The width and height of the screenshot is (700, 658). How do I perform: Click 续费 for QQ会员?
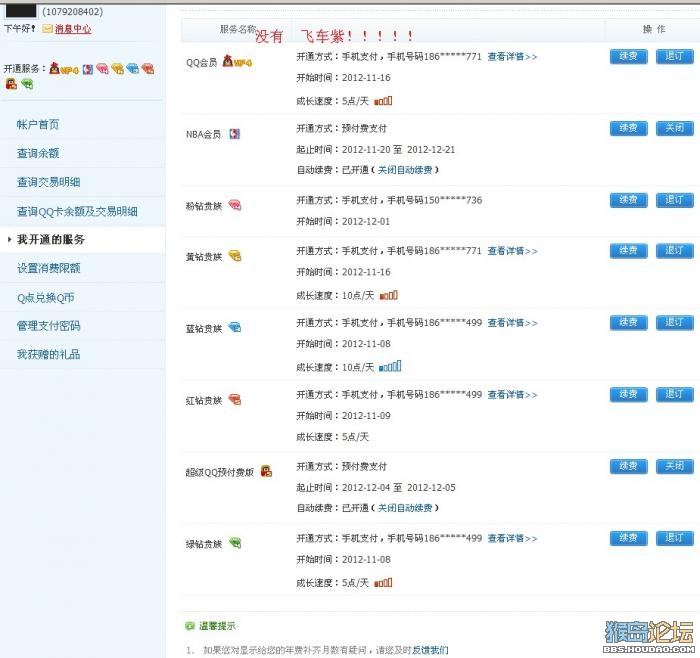(x=629, y=56)
